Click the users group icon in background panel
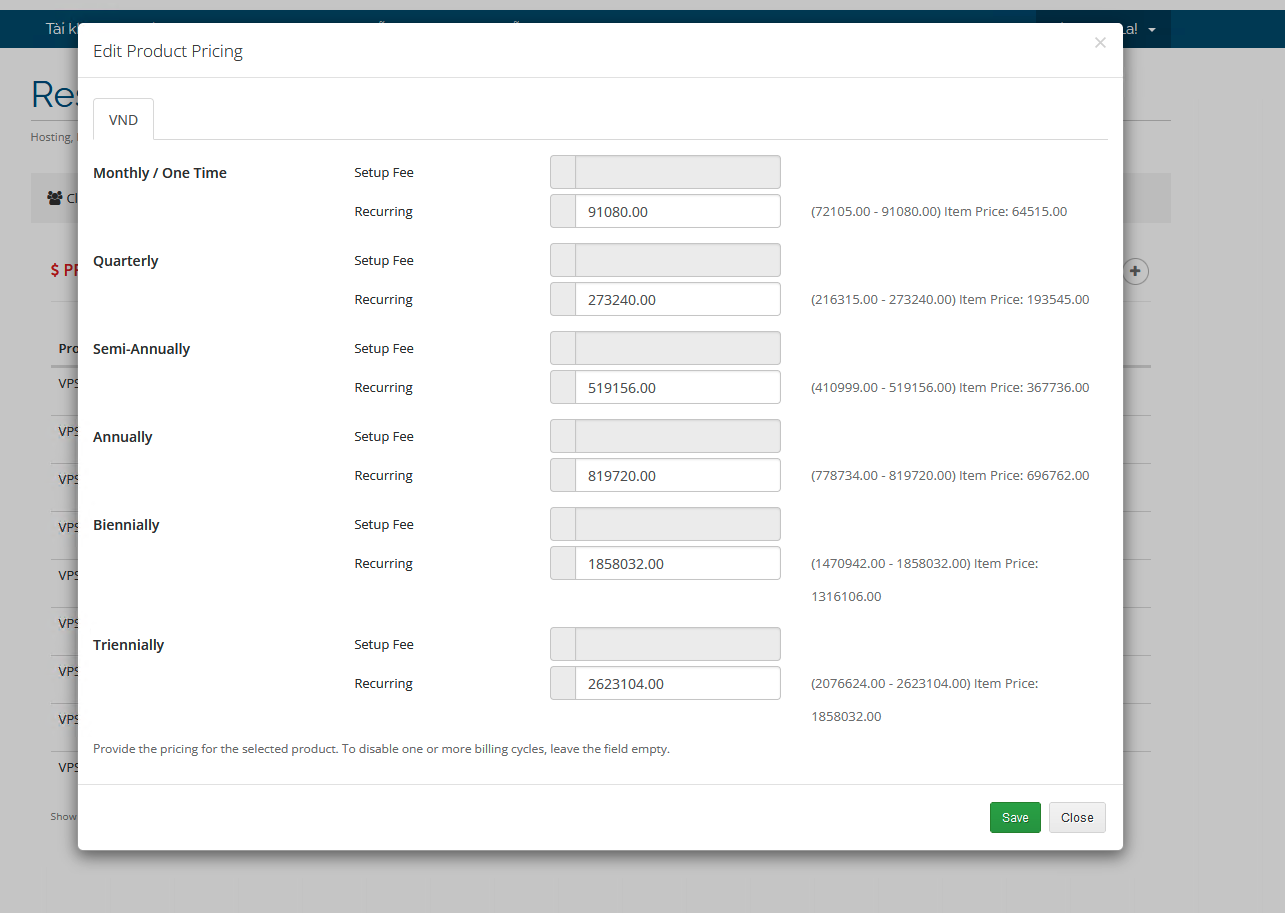This screenshot has width=1285, height=913. [55, 198]
